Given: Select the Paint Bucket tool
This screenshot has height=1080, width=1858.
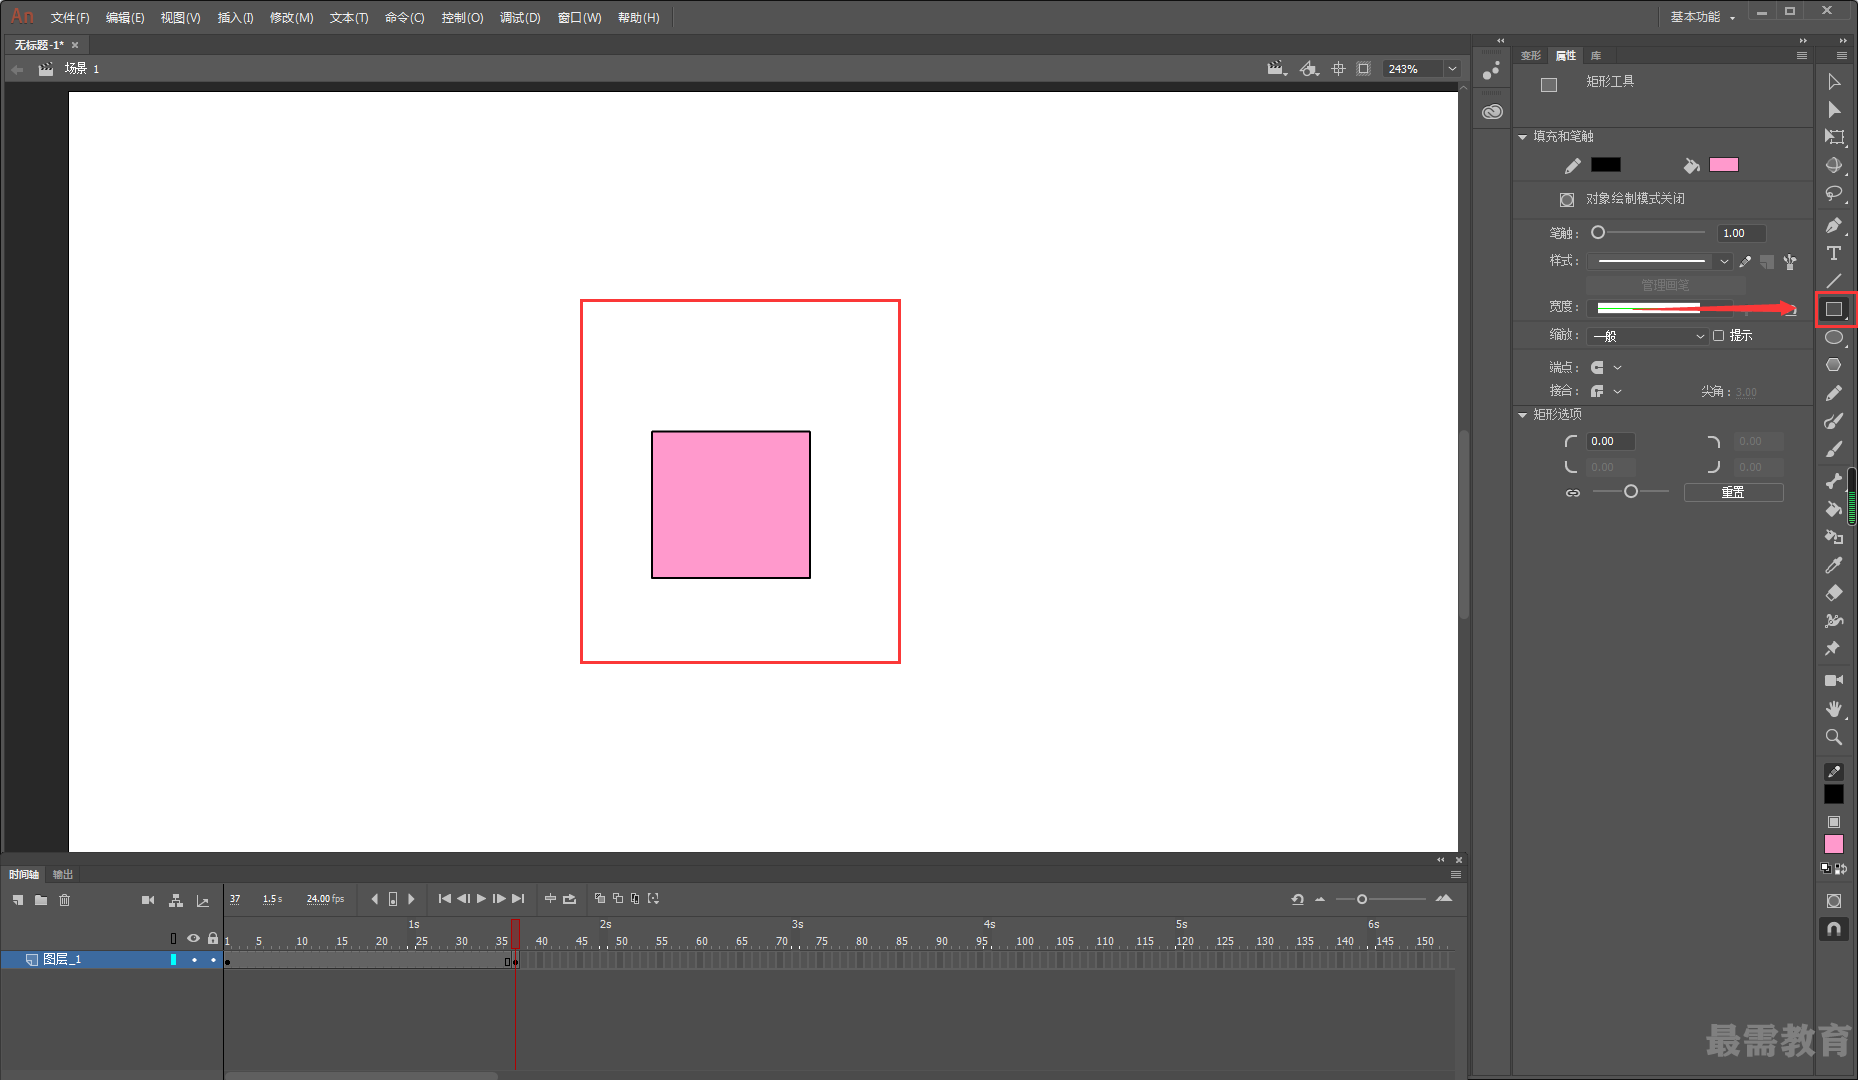Looking at the screenshot, I should point(1834,509).
